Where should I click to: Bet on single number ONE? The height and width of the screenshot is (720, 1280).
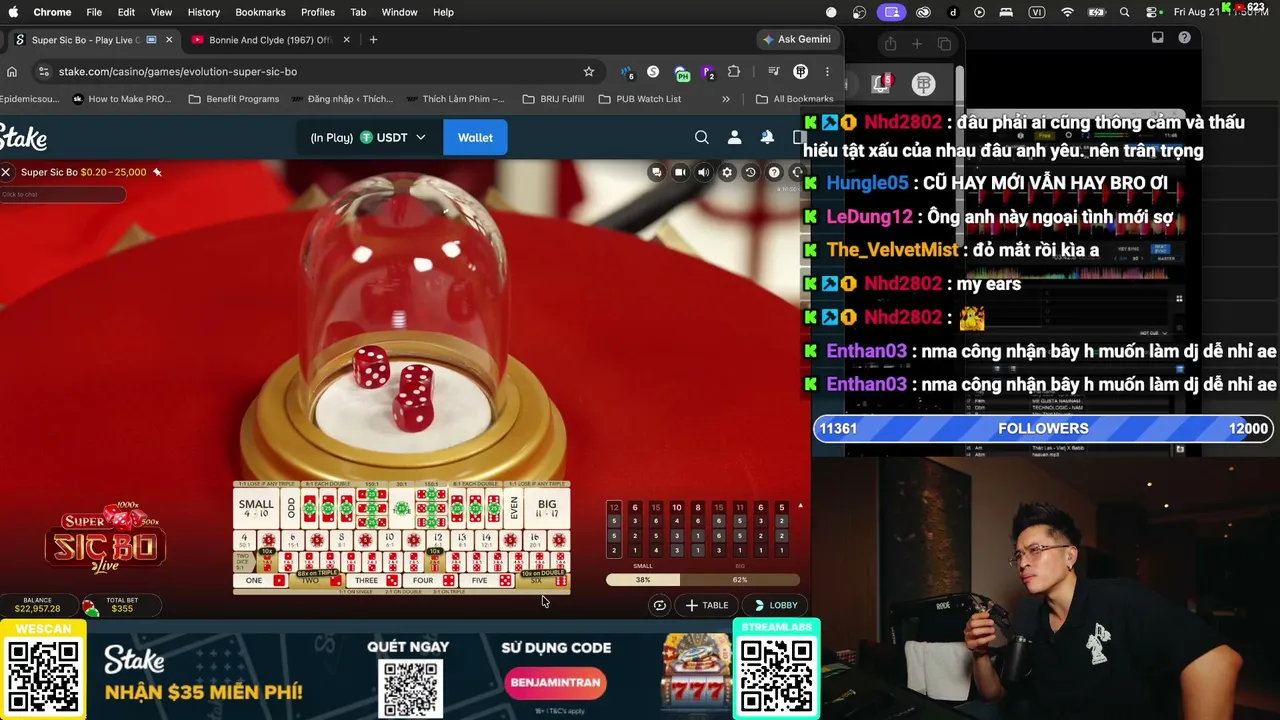point(262,581)
